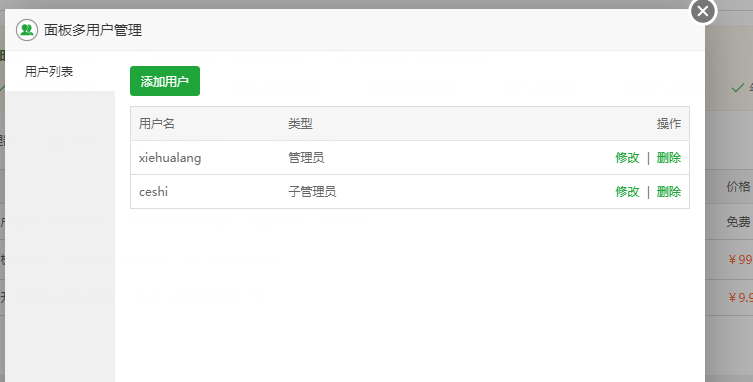Click 修改 for user xiehualang
The width and height of the screenshot is (753, 382).
(627, 158)
